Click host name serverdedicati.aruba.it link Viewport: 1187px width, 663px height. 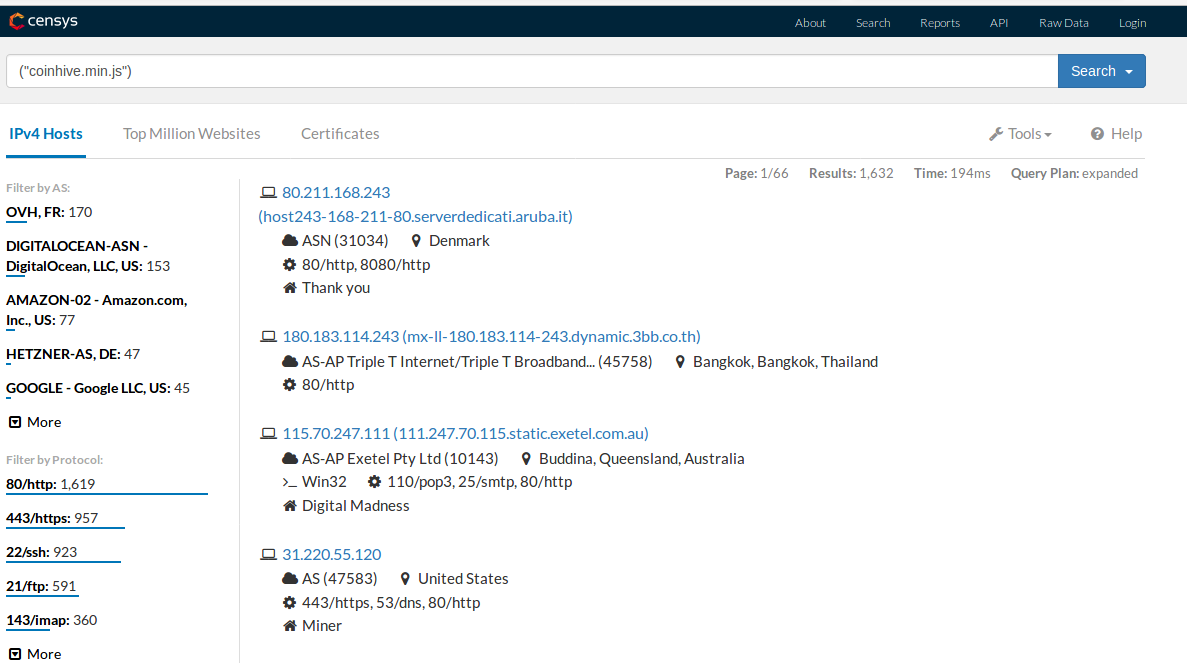[416, 216]
